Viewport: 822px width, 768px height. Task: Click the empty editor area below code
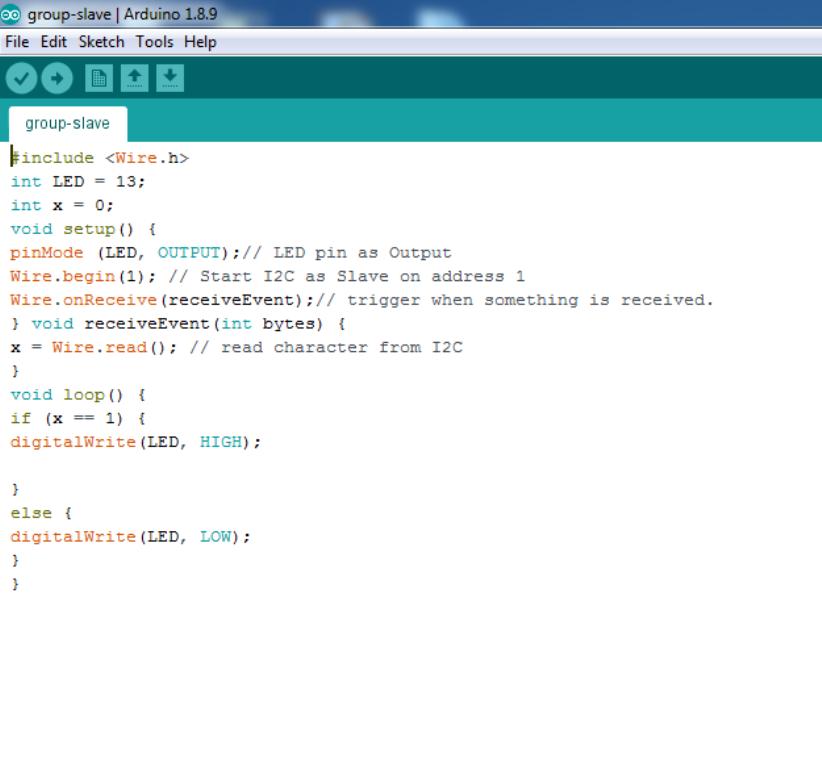coord(411,676)
